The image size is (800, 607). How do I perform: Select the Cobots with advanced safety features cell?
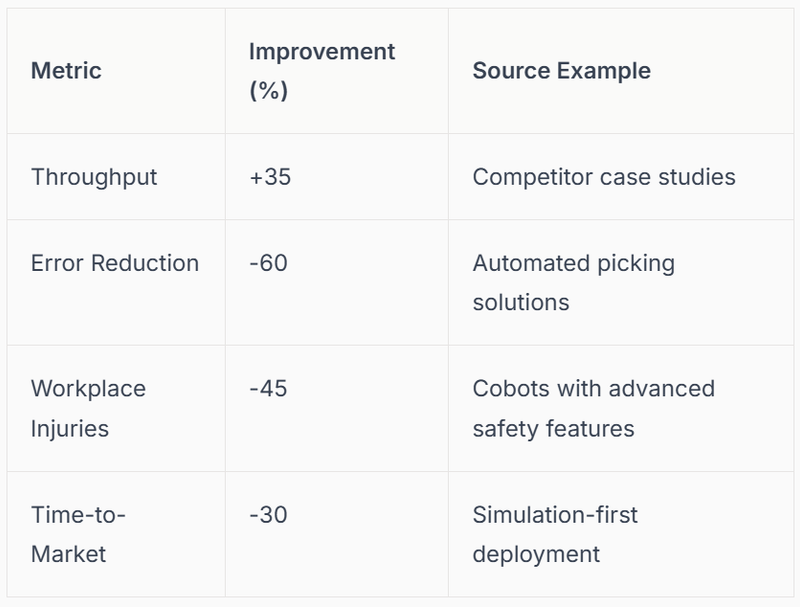pos(593,408)
